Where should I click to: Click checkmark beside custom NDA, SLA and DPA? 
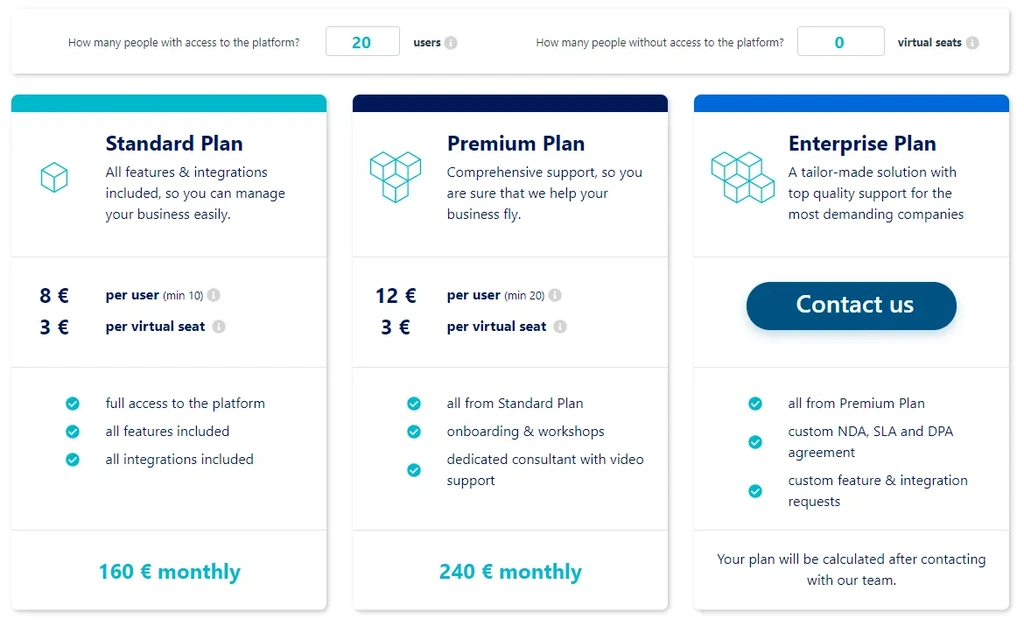coord(755,442)
